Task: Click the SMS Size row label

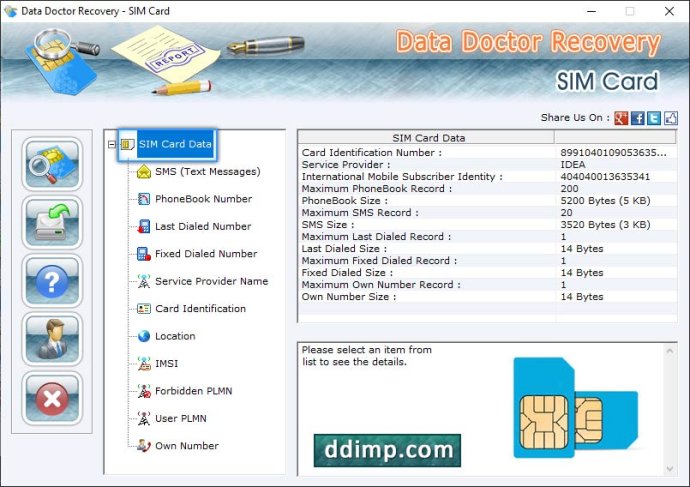Action: [328, 224]
